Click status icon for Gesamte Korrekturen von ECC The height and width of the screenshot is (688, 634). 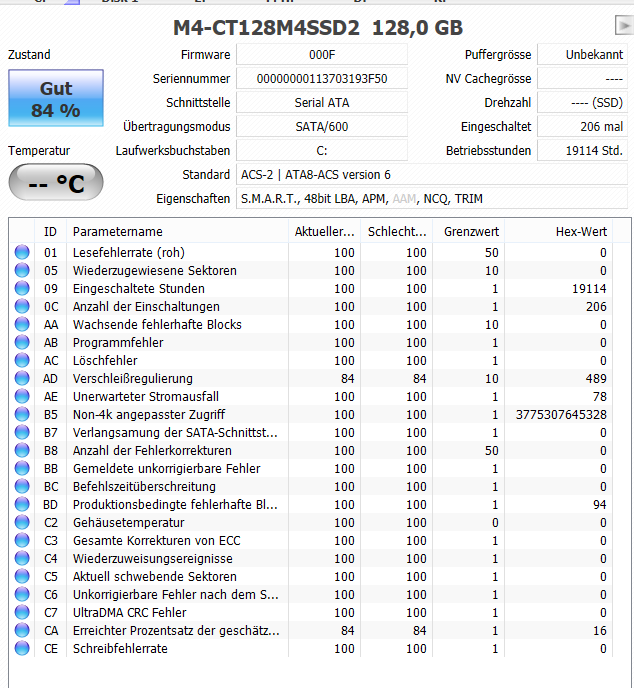tap(22, 540)
